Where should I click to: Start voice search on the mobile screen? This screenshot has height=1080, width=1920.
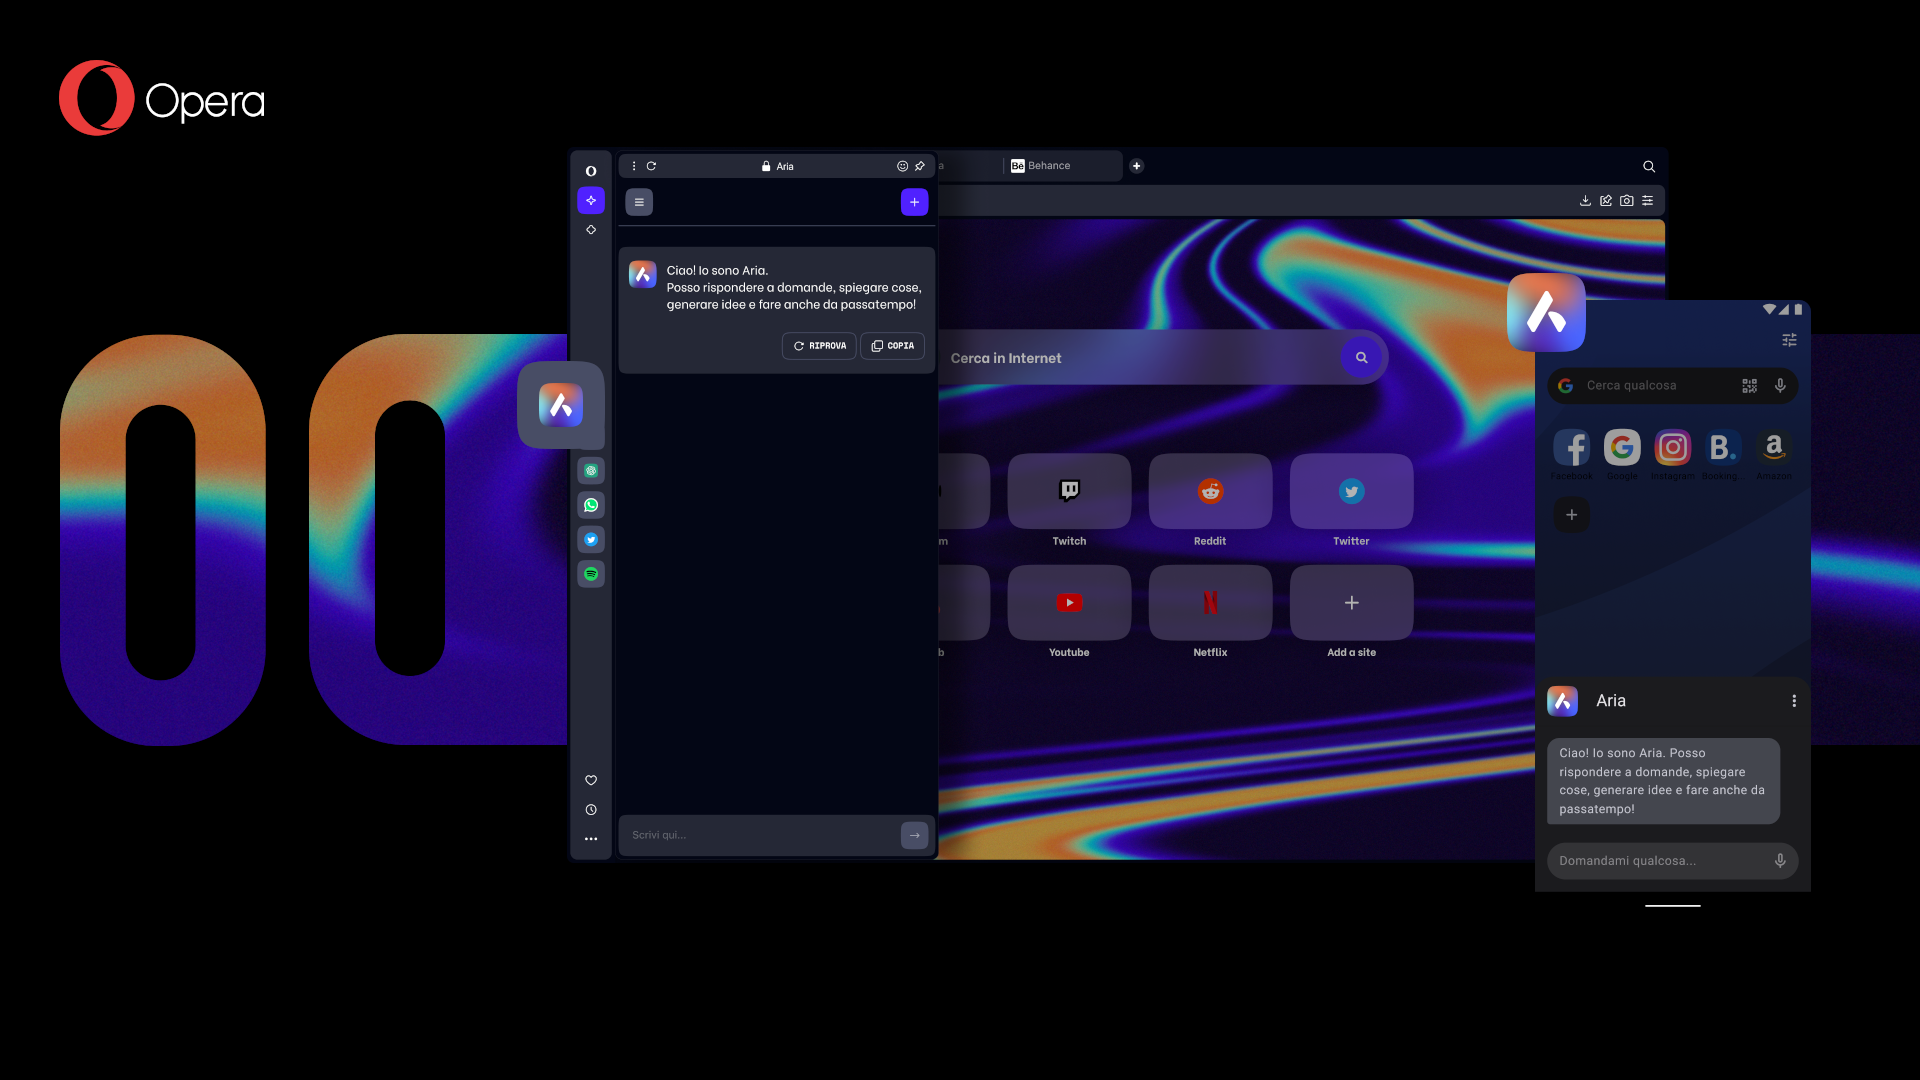pos(1780,385)
